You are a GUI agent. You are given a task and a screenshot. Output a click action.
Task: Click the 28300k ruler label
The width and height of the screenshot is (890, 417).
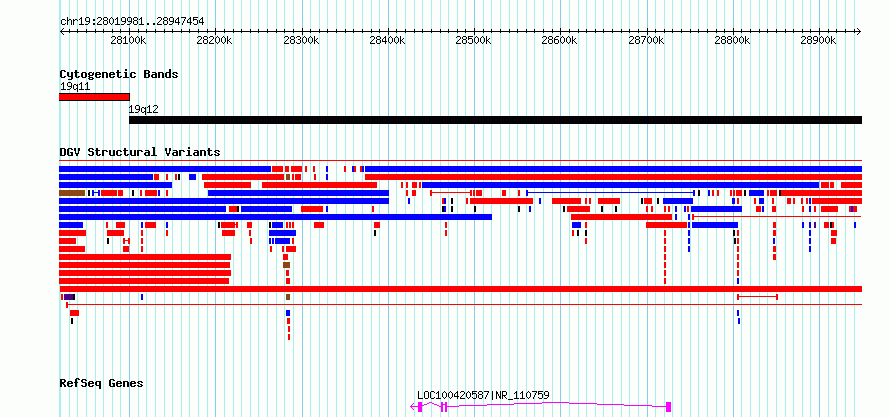click(x=302, y=40)
